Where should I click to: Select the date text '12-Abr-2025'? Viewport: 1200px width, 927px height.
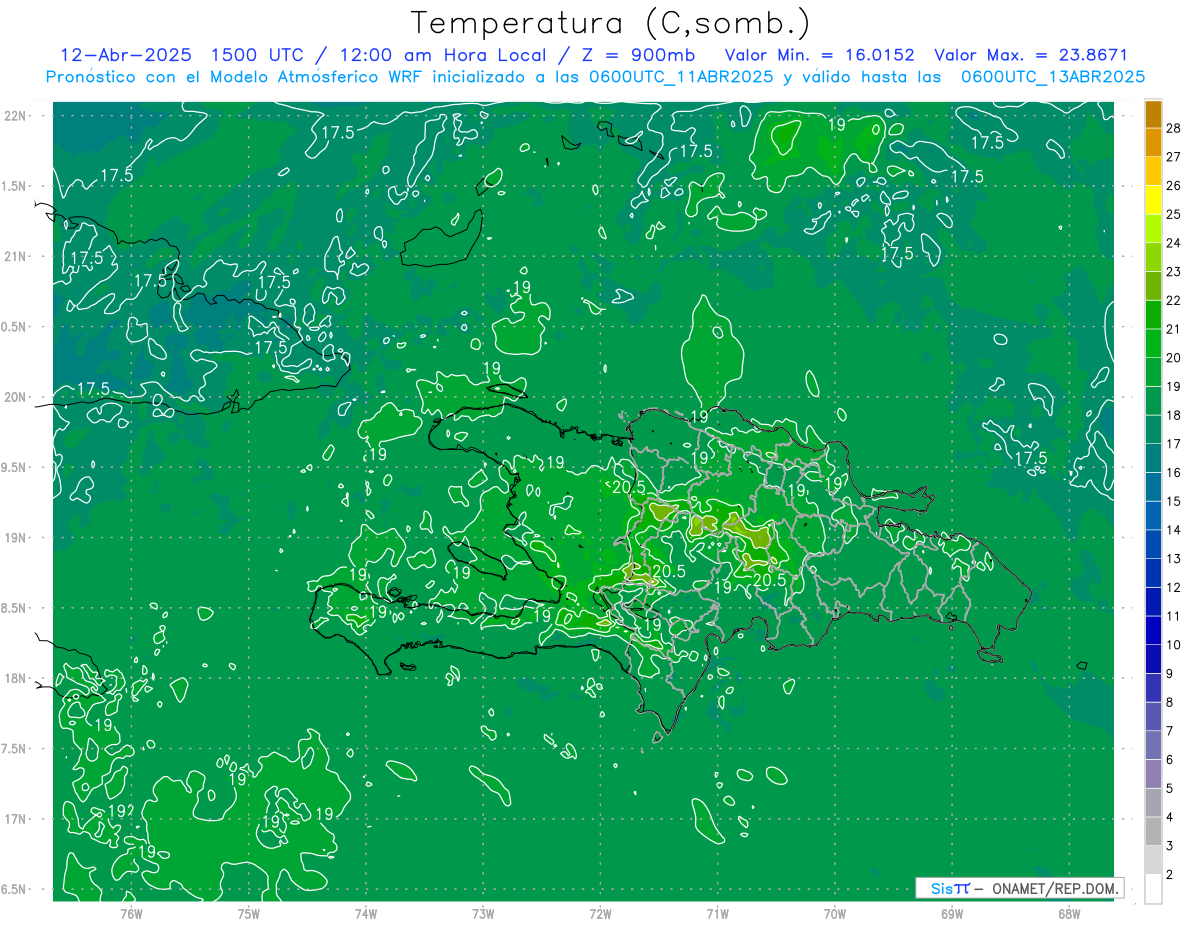[x=125, y=55]
